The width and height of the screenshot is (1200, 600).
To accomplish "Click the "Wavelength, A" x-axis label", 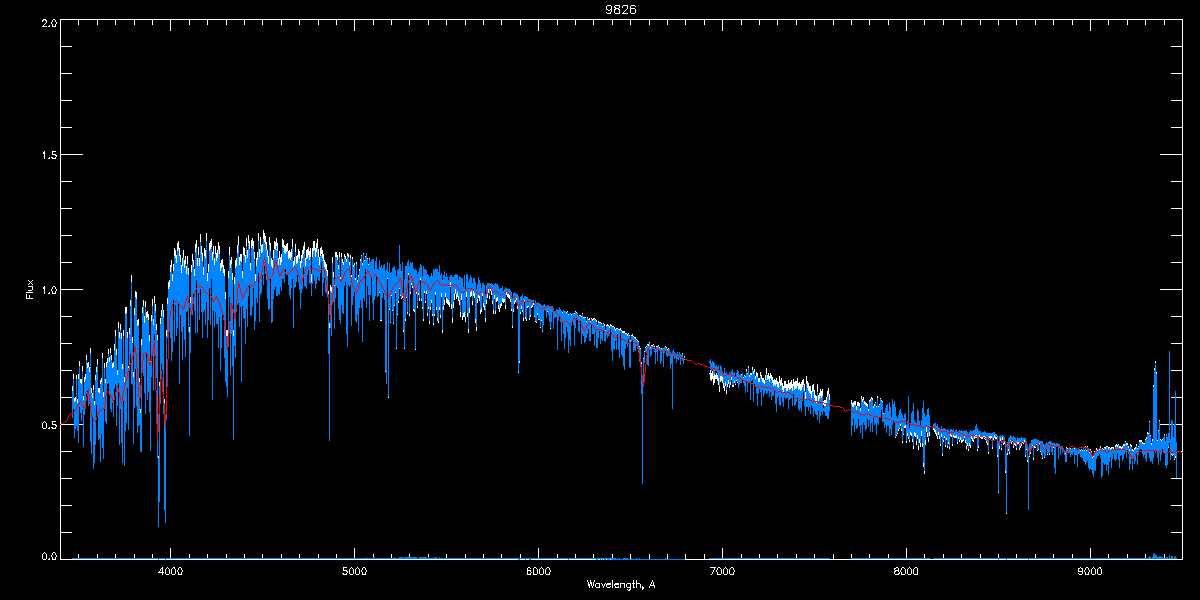I will 620,584.
